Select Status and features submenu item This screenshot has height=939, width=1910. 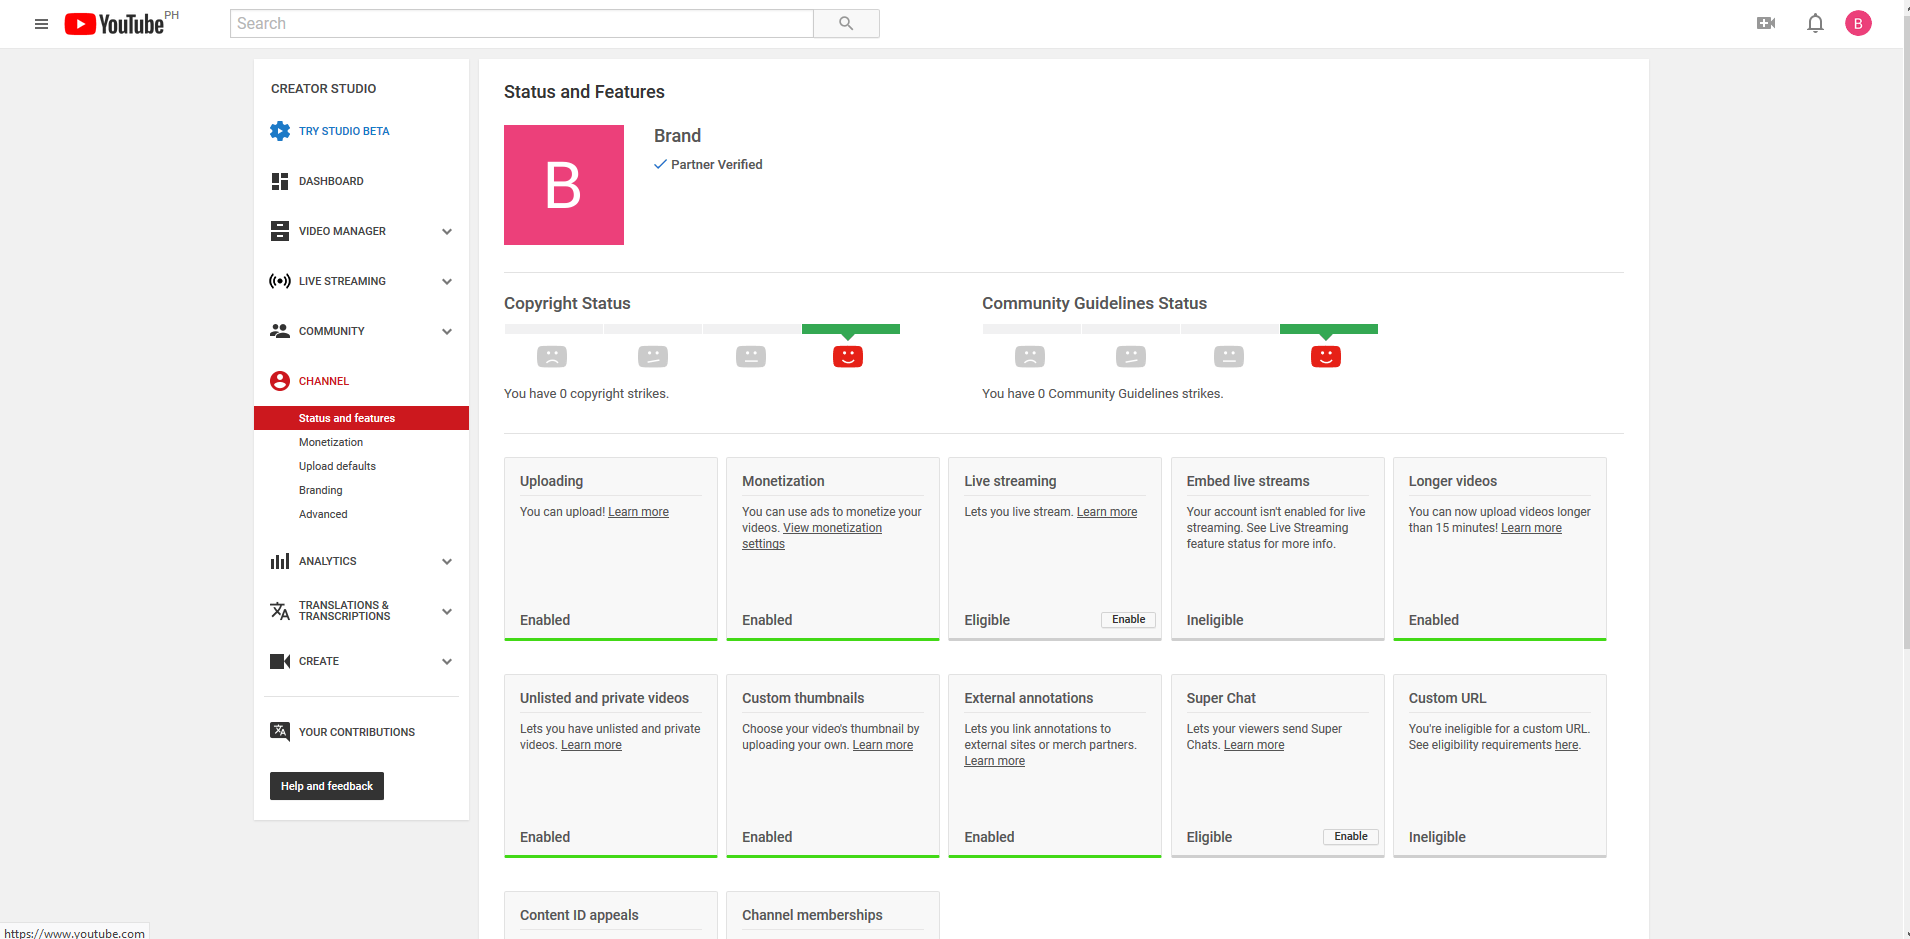[x=361, y=418]
